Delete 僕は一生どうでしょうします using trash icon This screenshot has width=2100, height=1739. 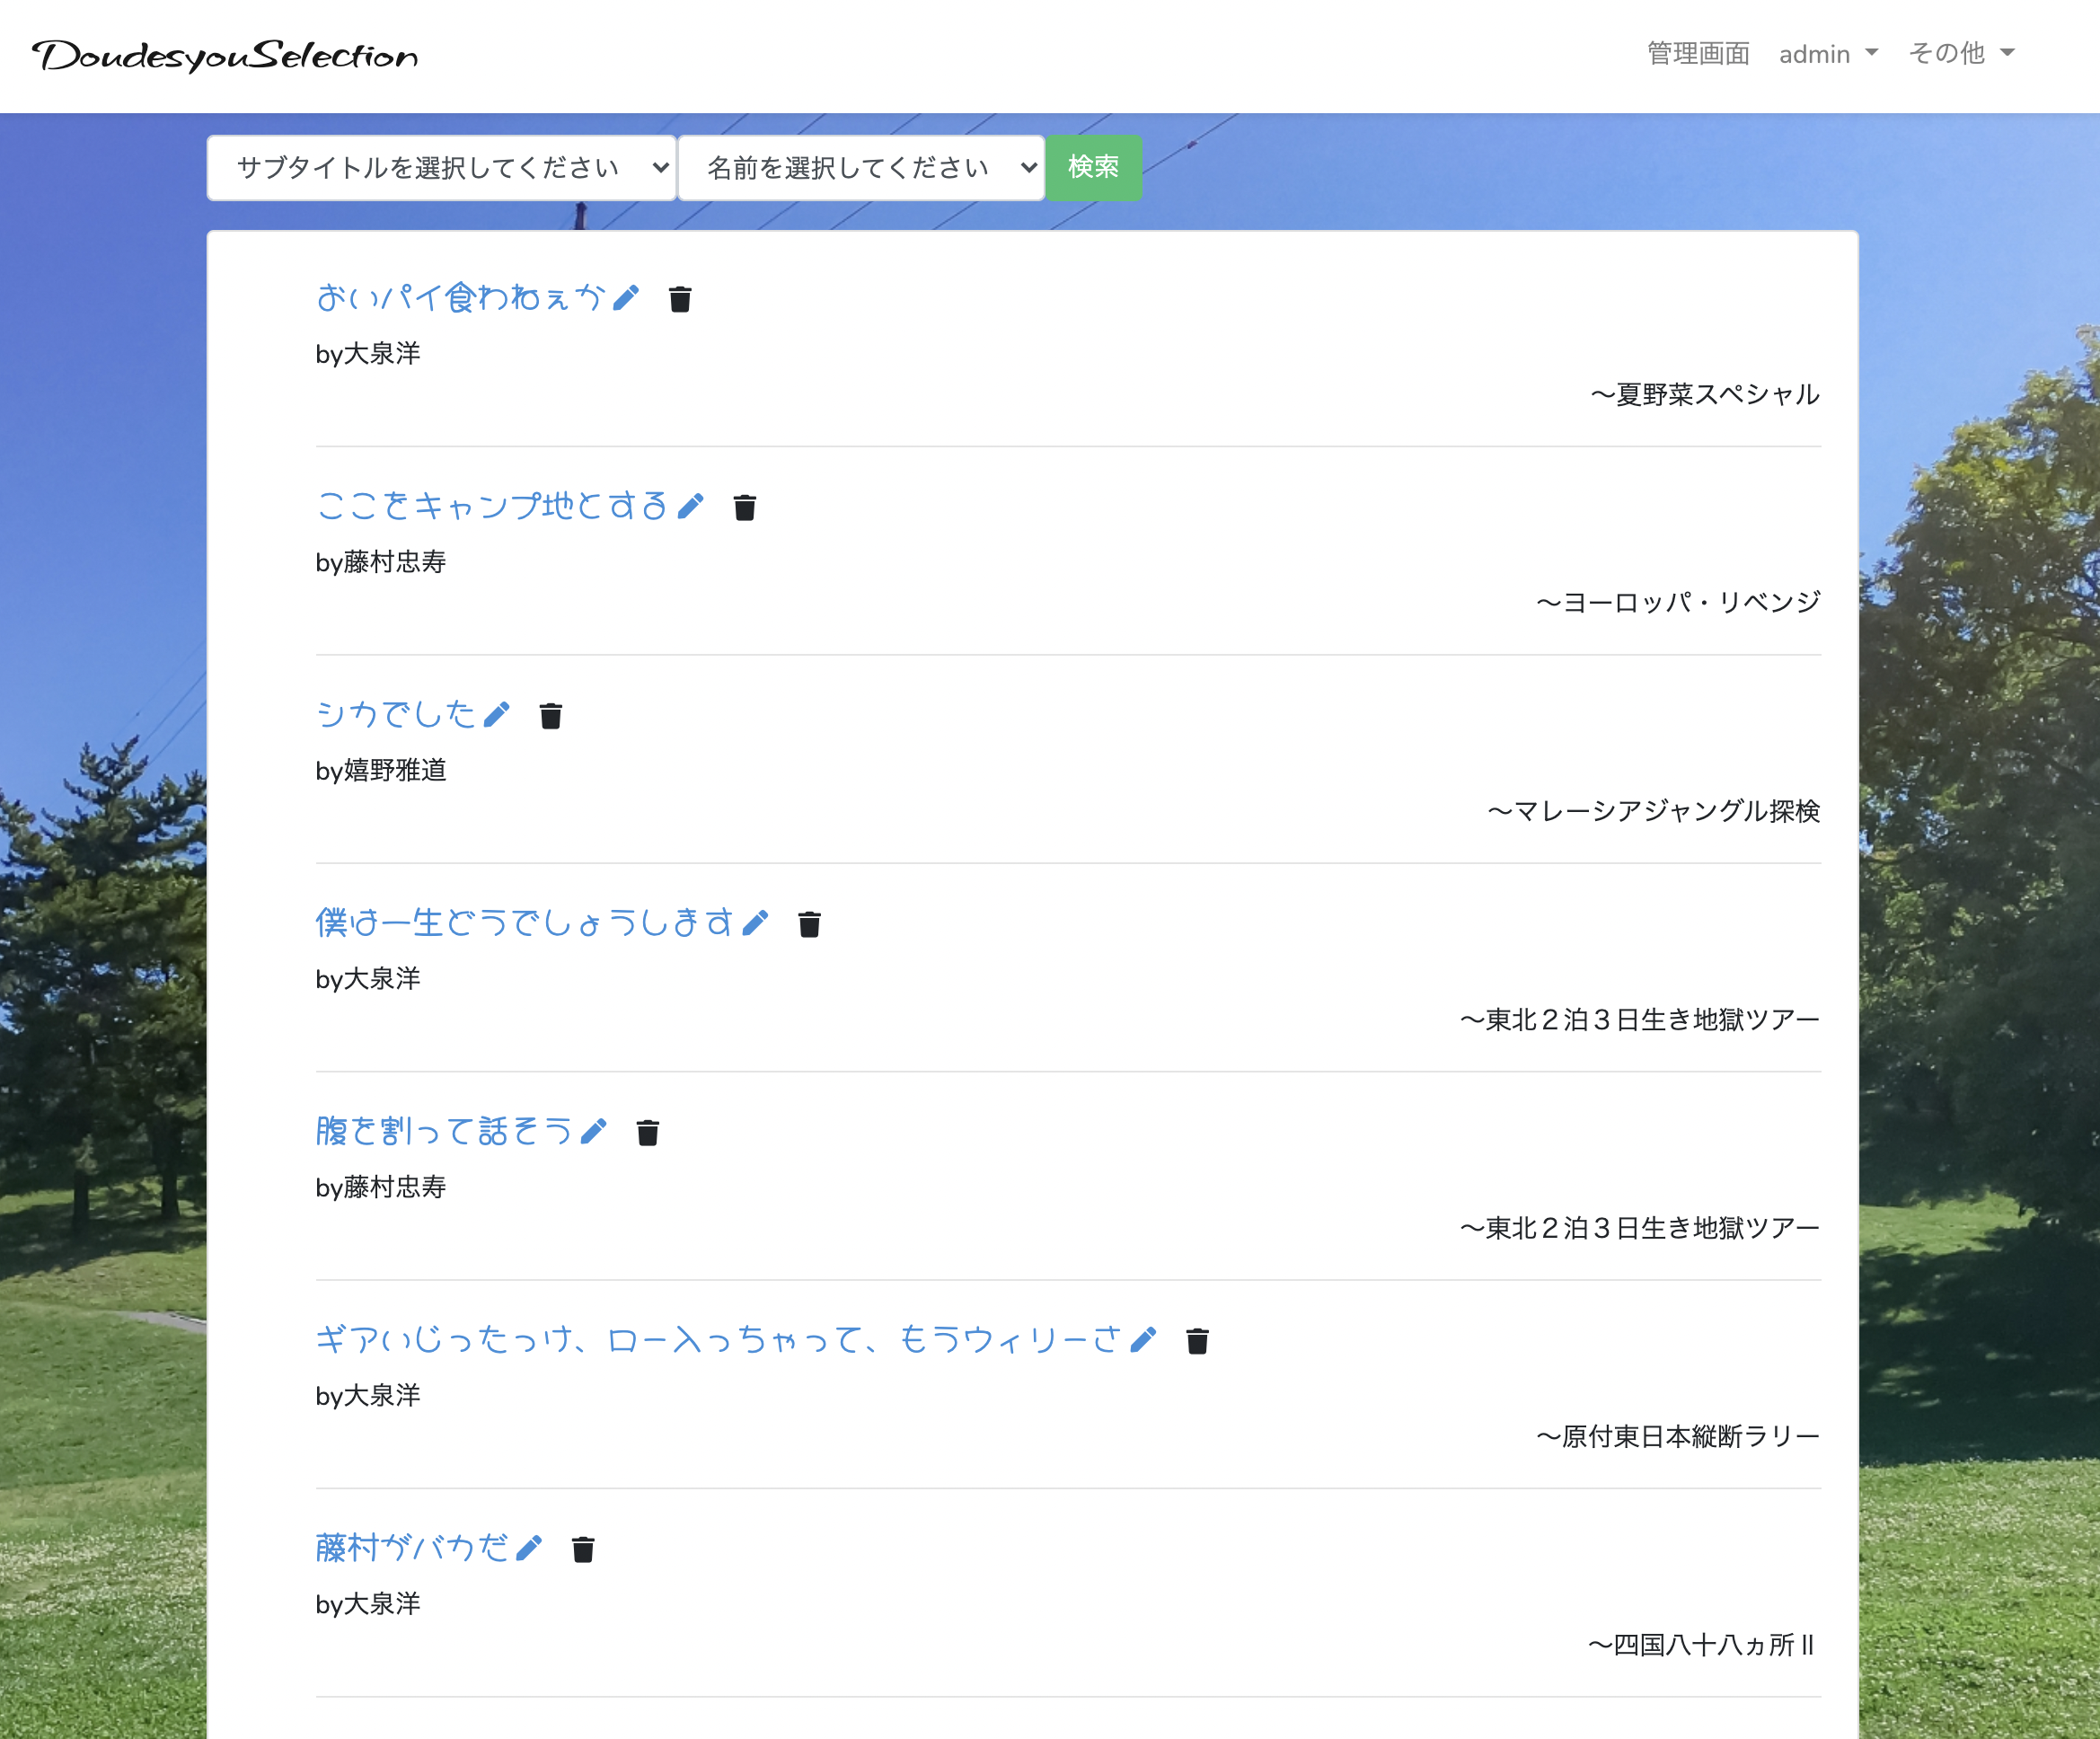click(x=810, y=924)
